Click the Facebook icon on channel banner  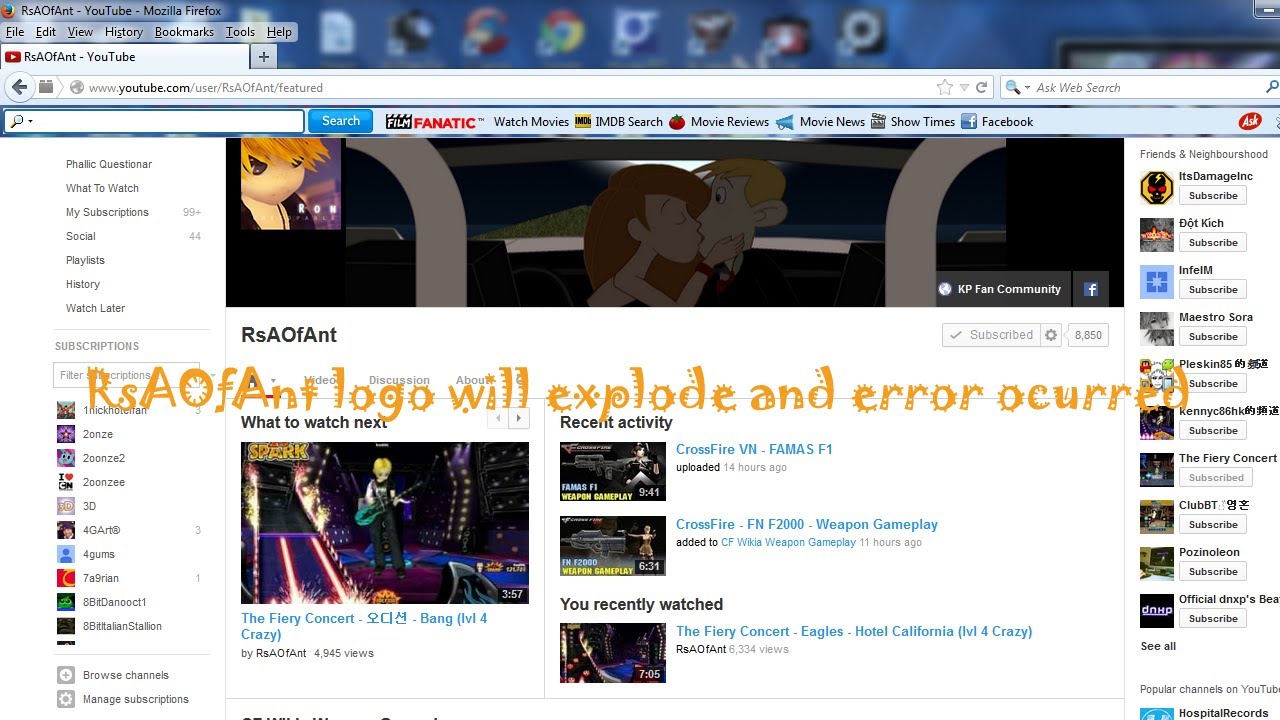pyautogui.click(x=1091, y=289)
